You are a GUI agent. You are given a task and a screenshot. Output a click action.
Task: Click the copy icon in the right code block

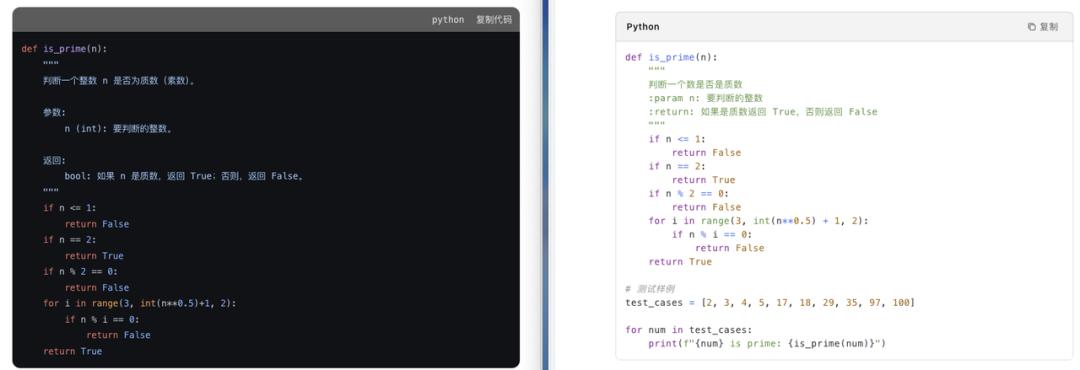(x=1031, y=27)
